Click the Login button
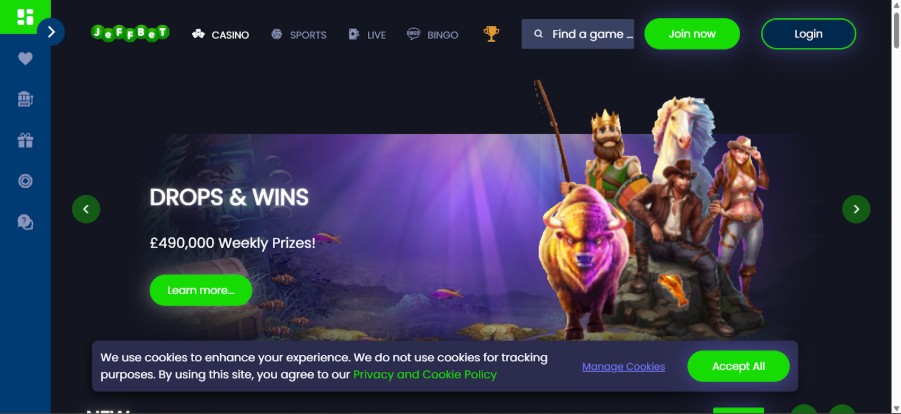 pos(808,34)
